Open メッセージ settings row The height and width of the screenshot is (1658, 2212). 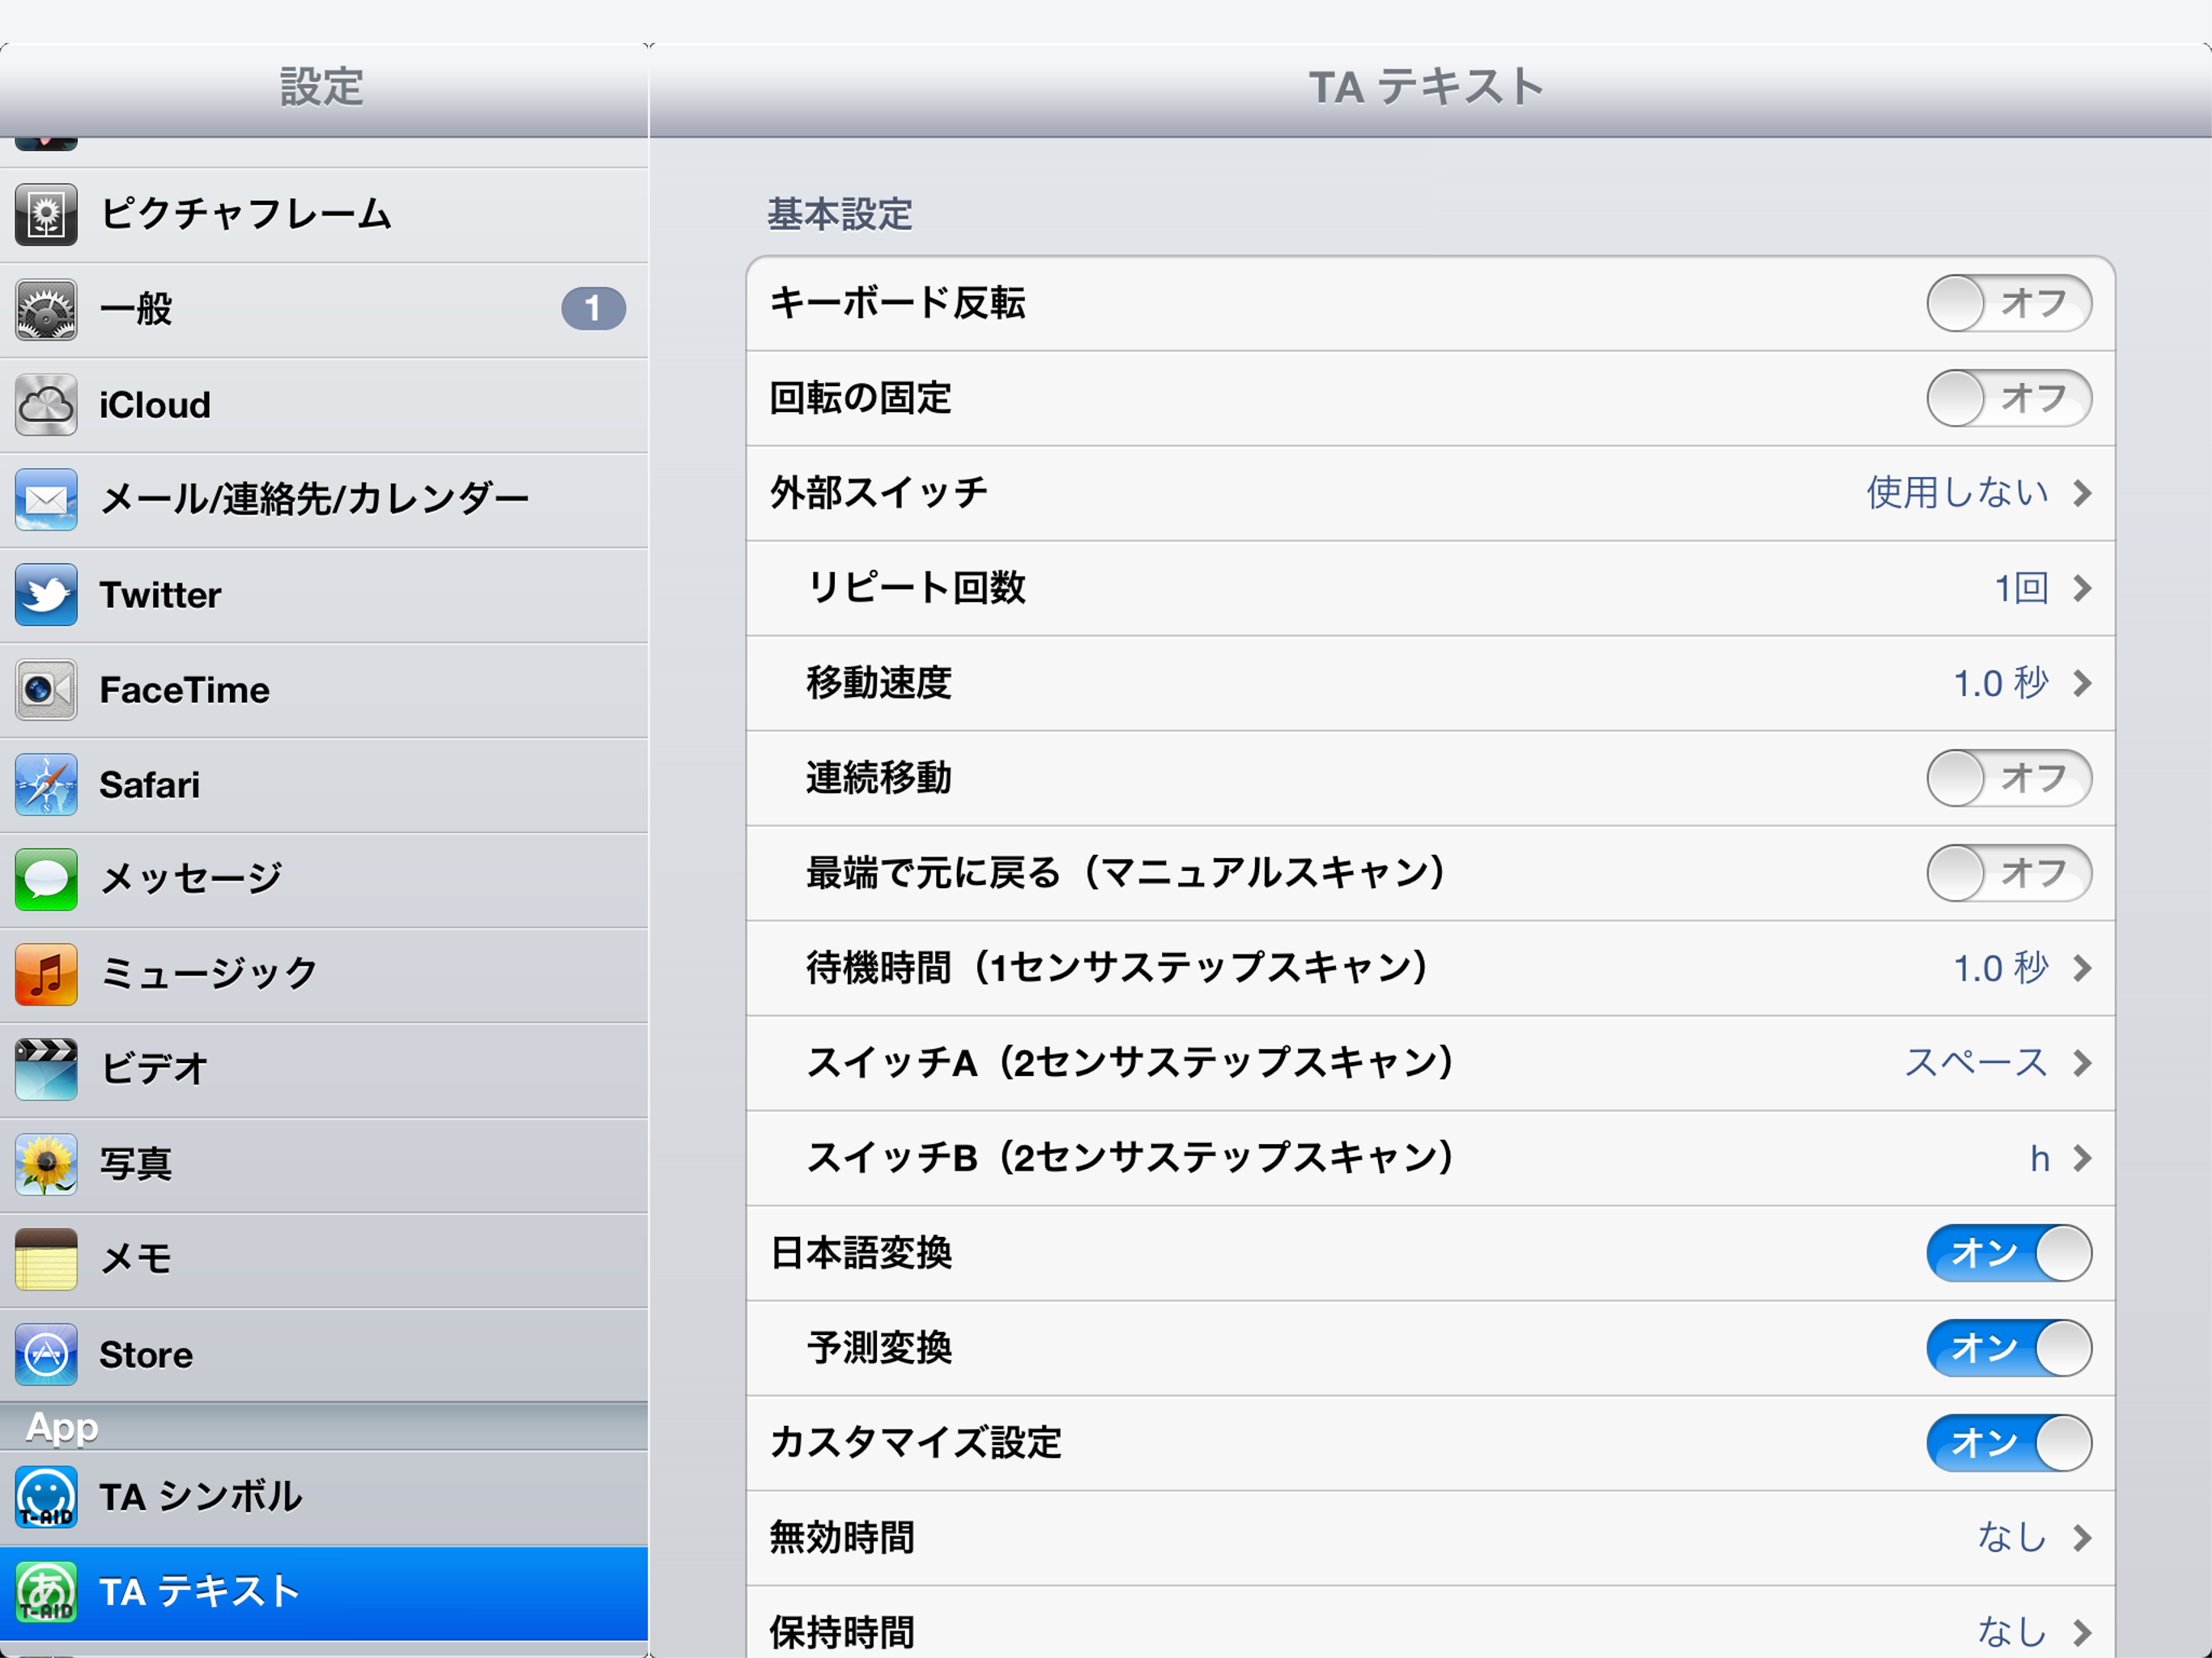(324, 880)
